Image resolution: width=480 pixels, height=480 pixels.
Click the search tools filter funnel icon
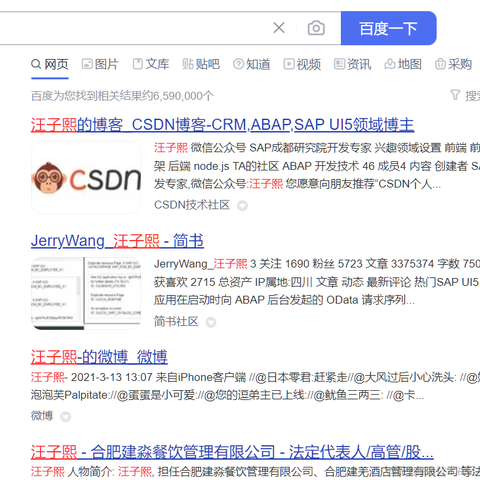[455, 95]
